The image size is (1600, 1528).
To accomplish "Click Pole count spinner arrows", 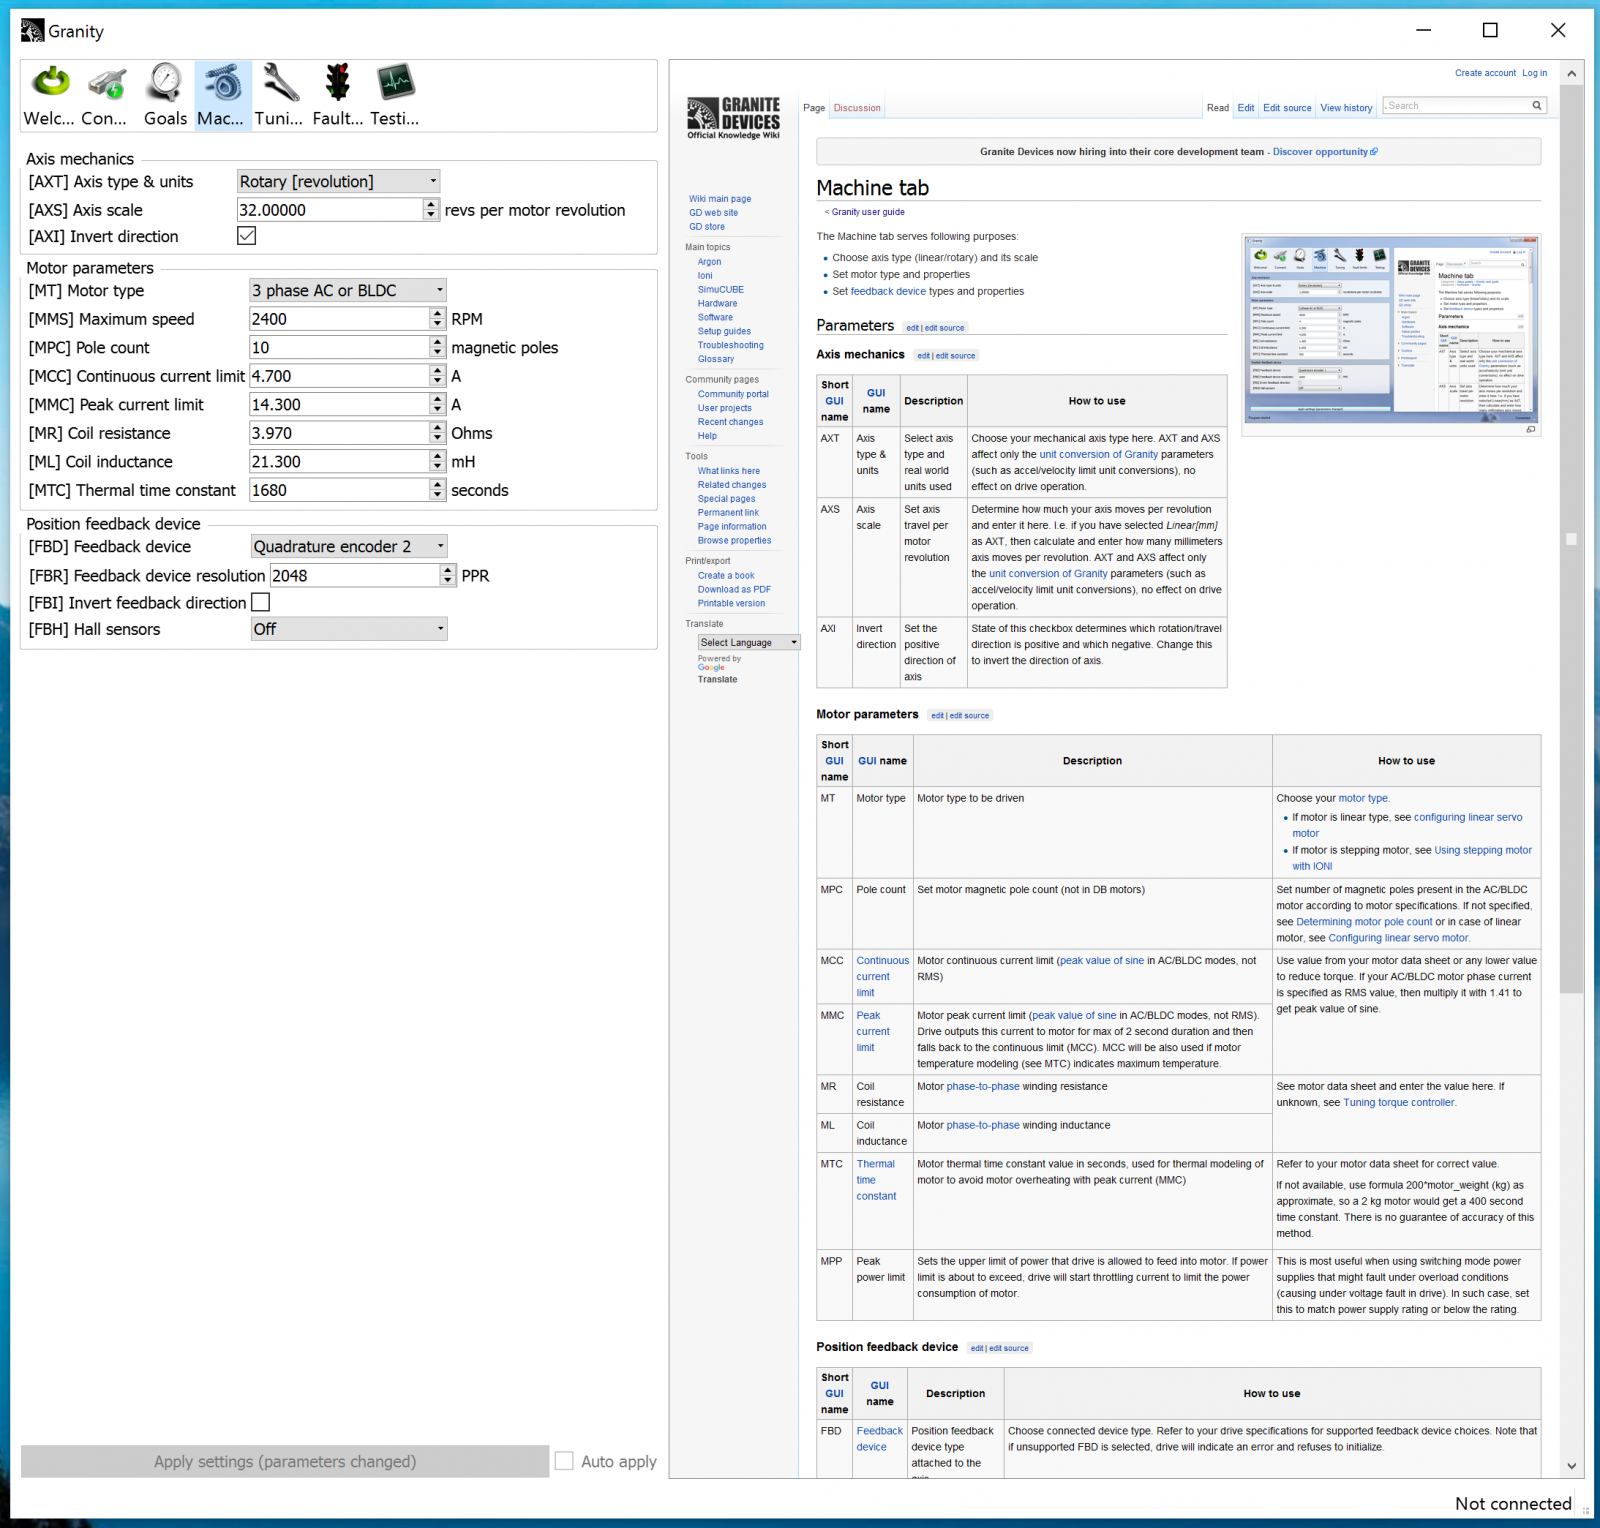I will (x=437, y=347).
